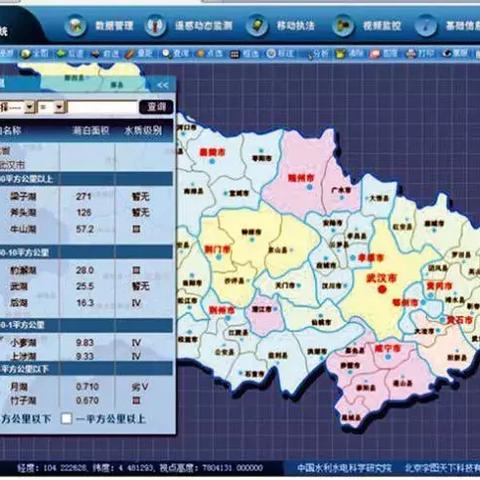The image size is (480, 480).
Task: Click the 汉川市 label on map
Action: click(x=332, y=286)
